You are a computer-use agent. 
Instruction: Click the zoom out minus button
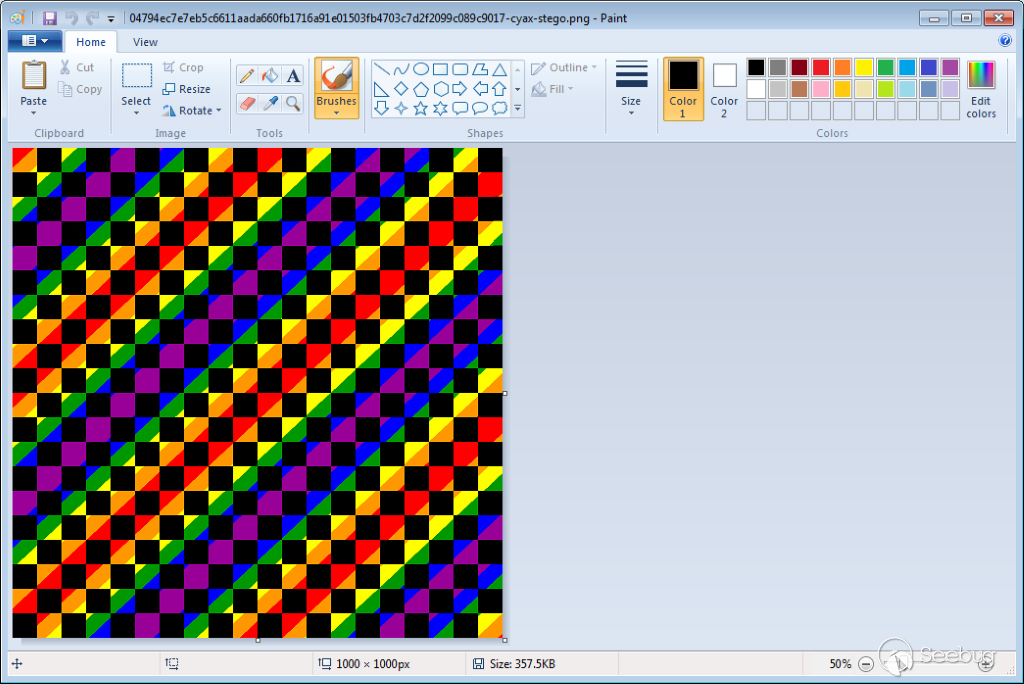[866, 664]
